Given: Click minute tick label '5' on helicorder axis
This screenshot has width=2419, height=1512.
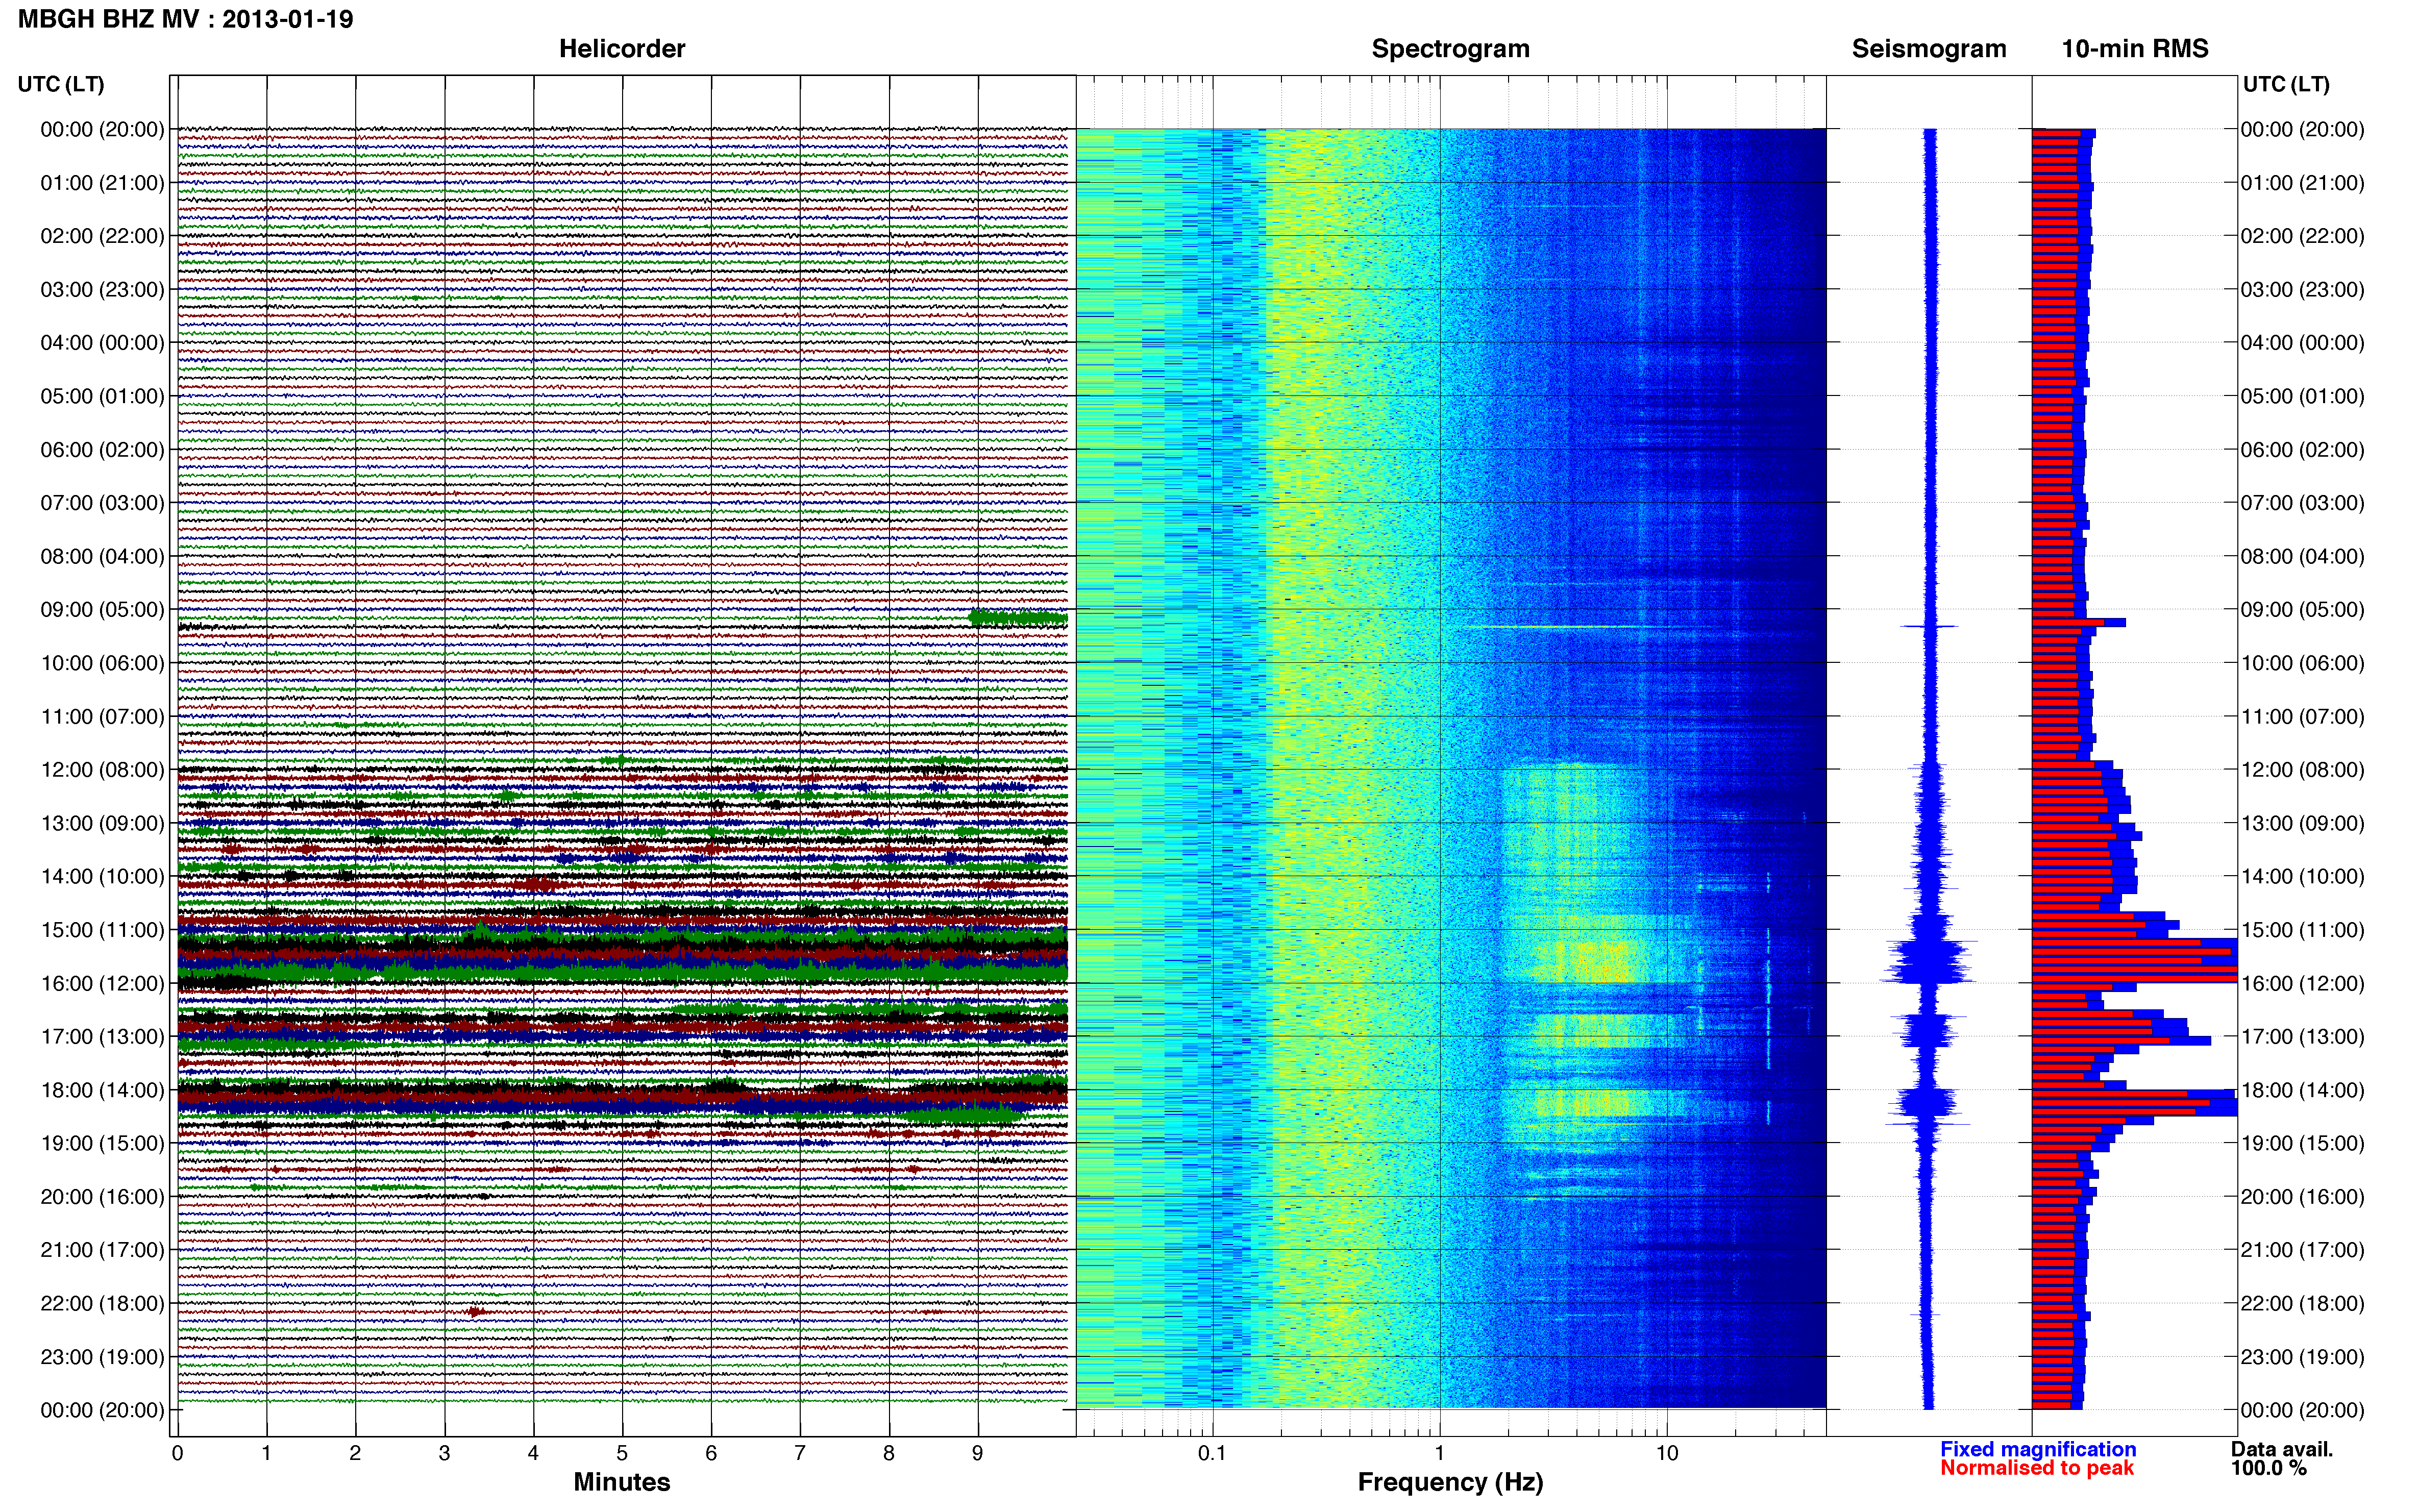Looking at the screenshot, I should coord(622,1453).
